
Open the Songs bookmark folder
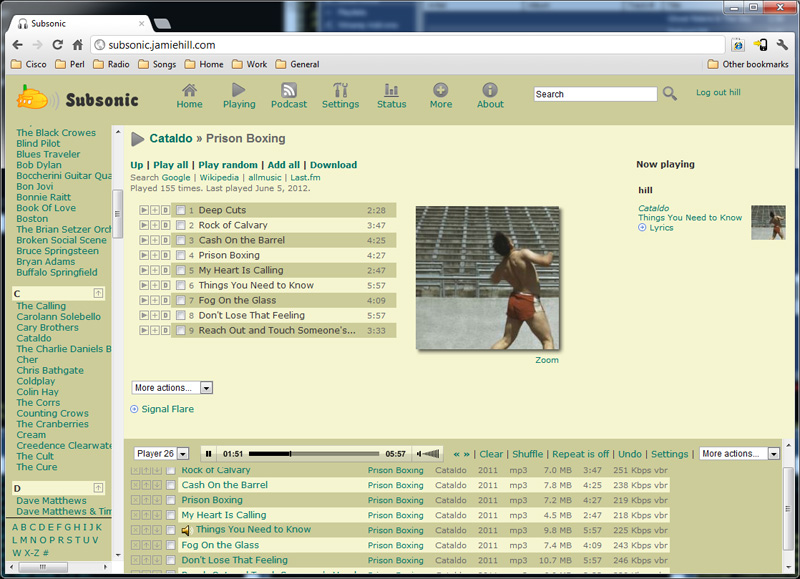click(x=157, y=64)
